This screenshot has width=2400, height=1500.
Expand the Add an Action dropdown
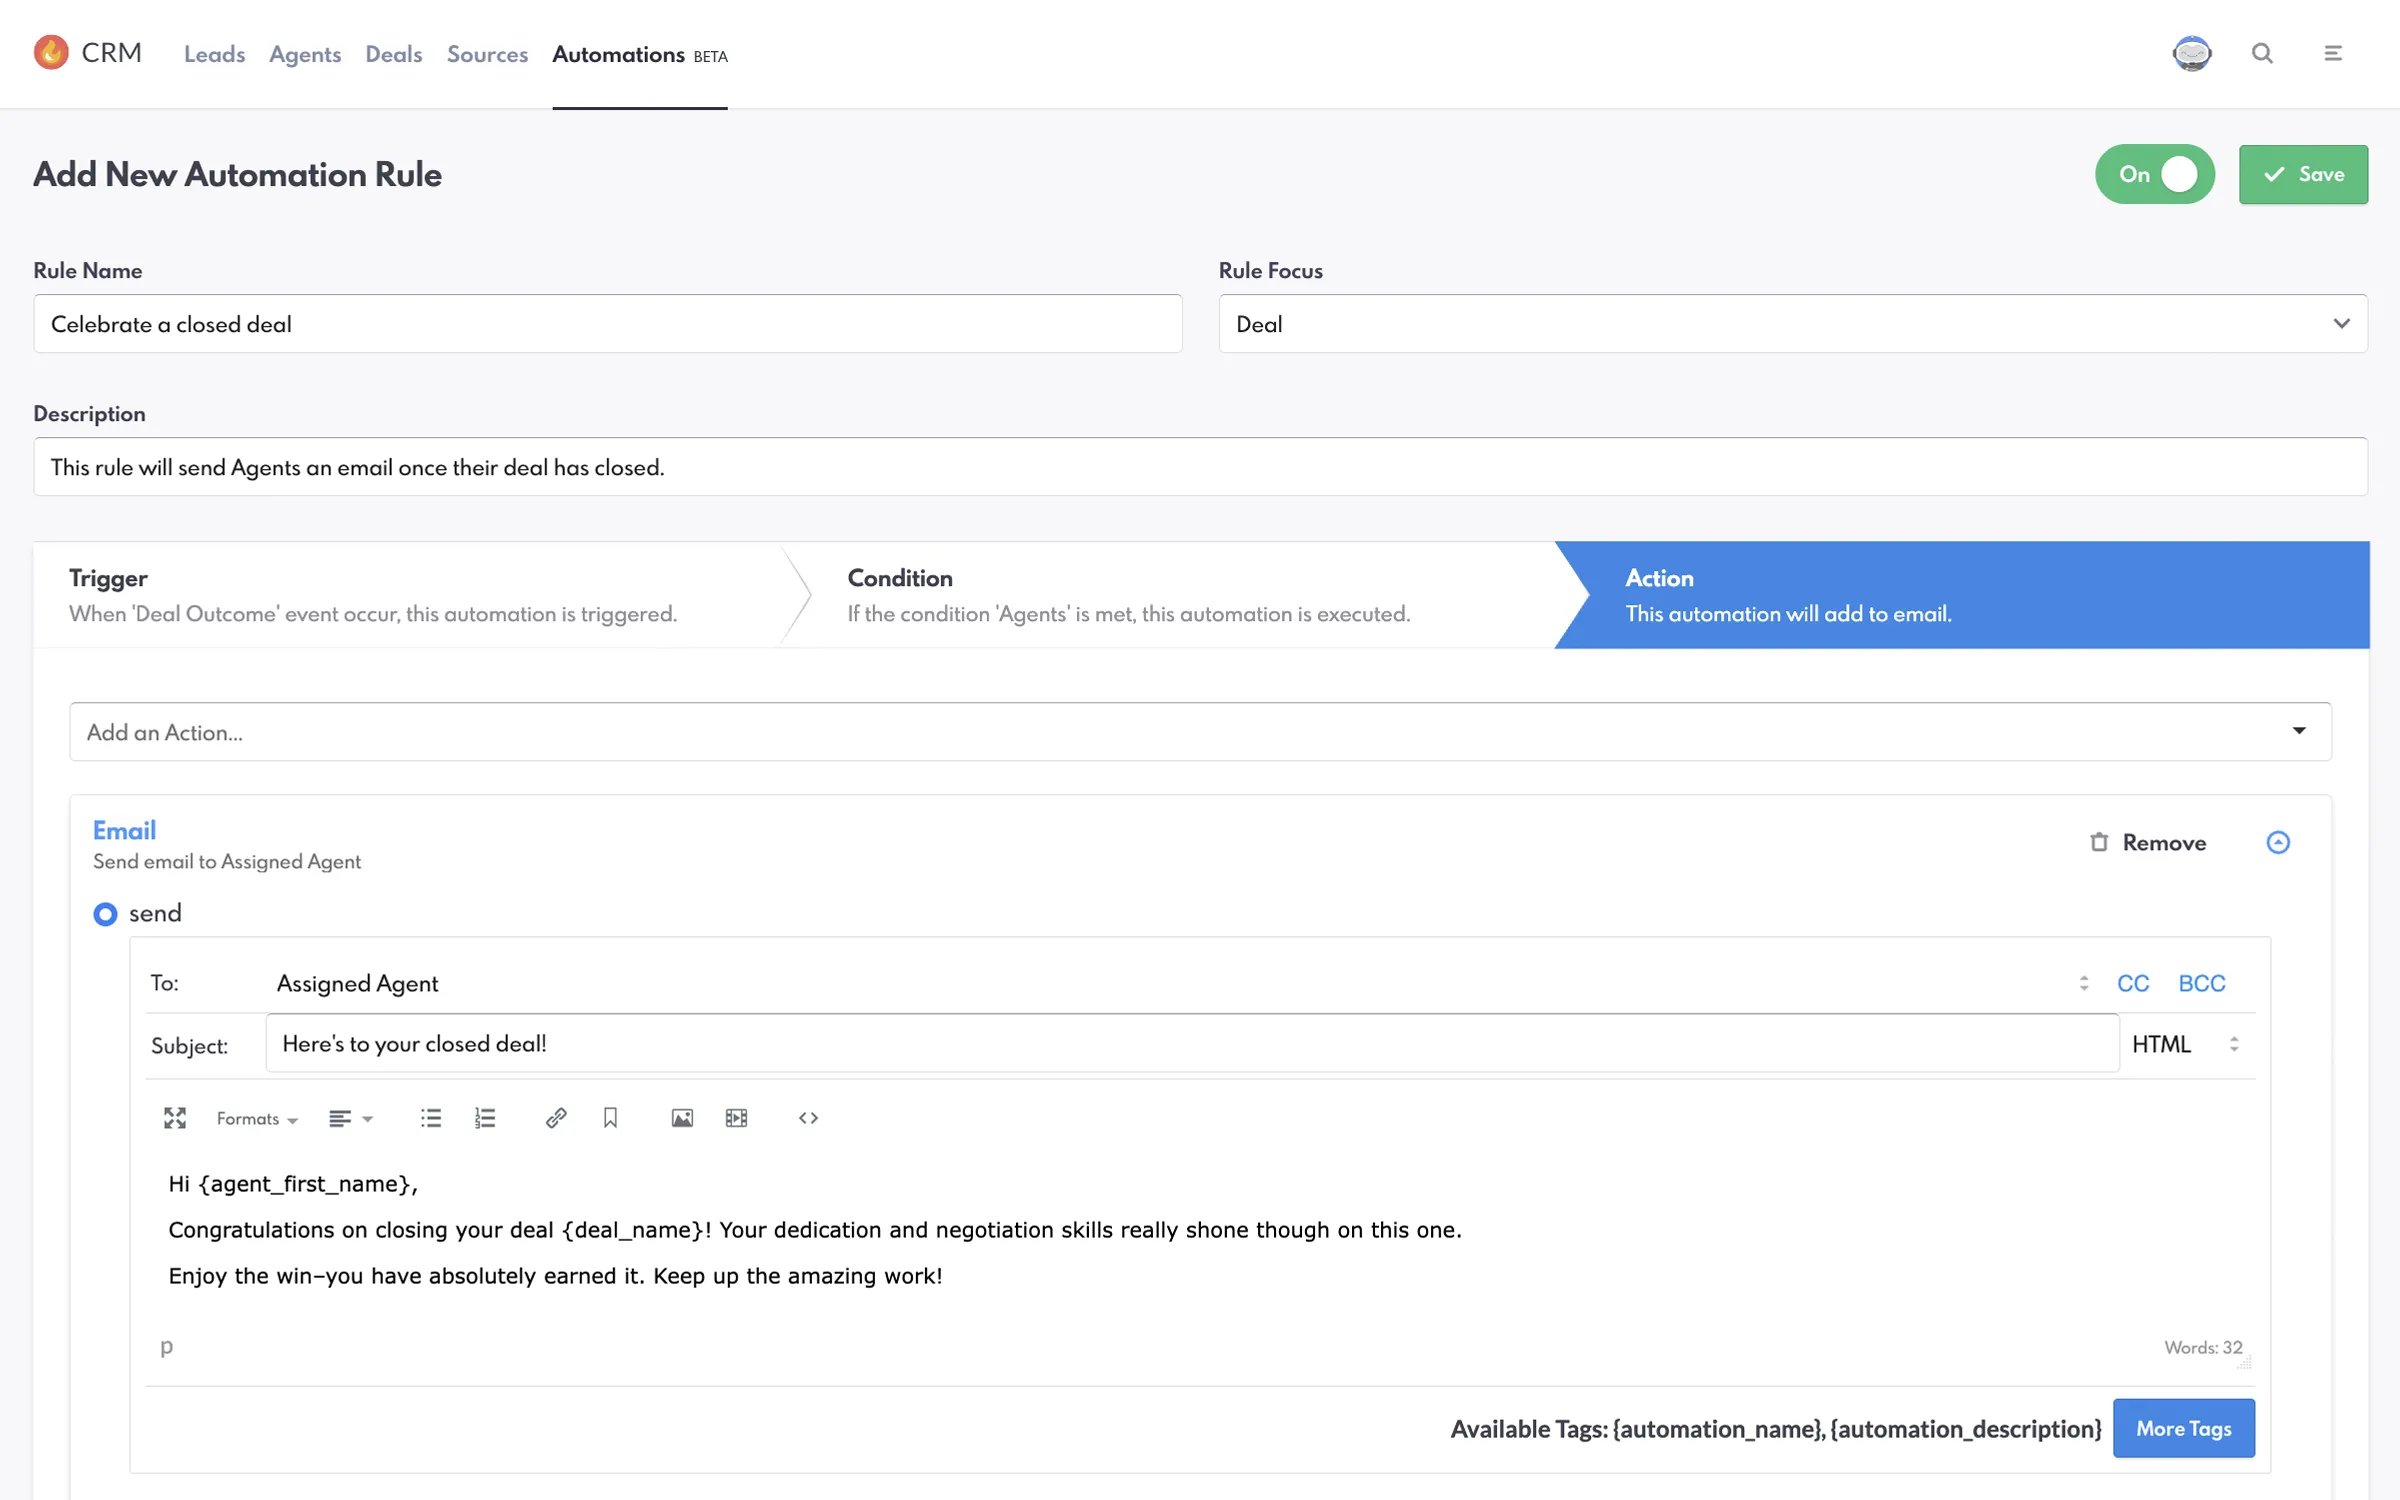click(x=1200, y=731)
